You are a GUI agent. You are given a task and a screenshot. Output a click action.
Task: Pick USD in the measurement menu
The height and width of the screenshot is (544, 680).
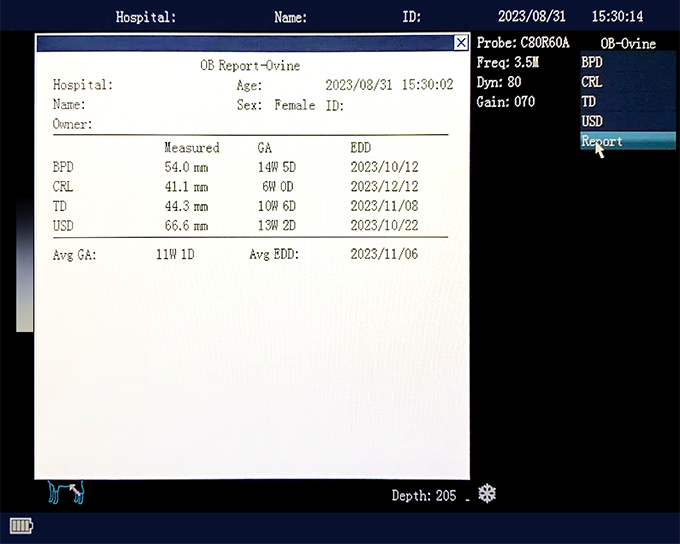coord(592,121)
